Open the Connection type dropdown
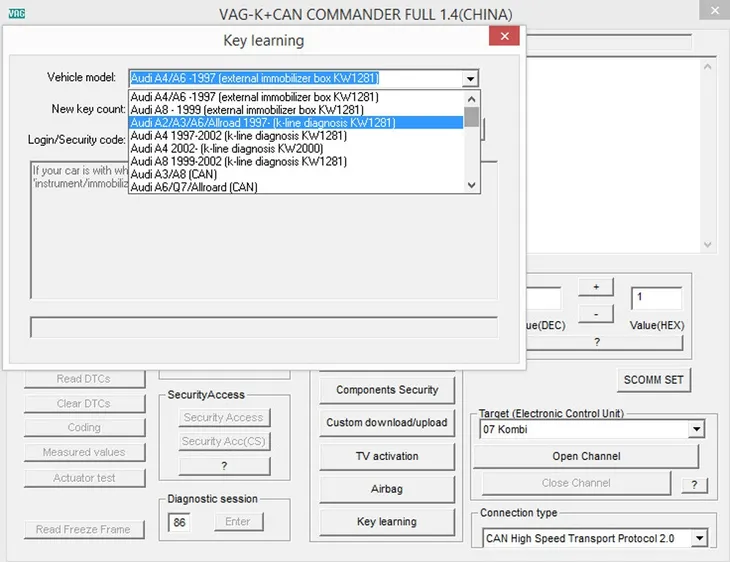Screen dimensions: 730x562 [699, 539]
